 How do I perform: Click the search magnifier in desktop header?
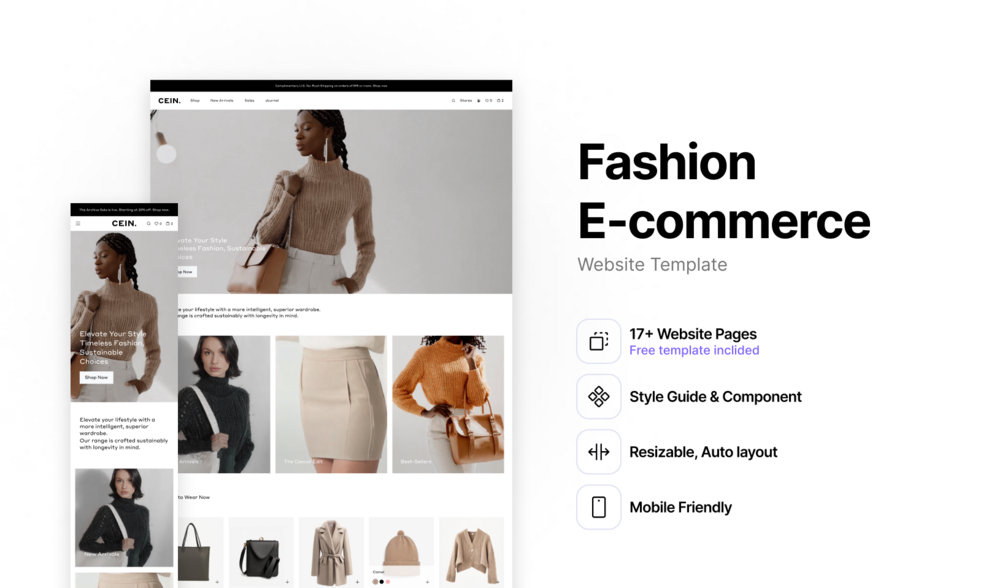[453, 101]
